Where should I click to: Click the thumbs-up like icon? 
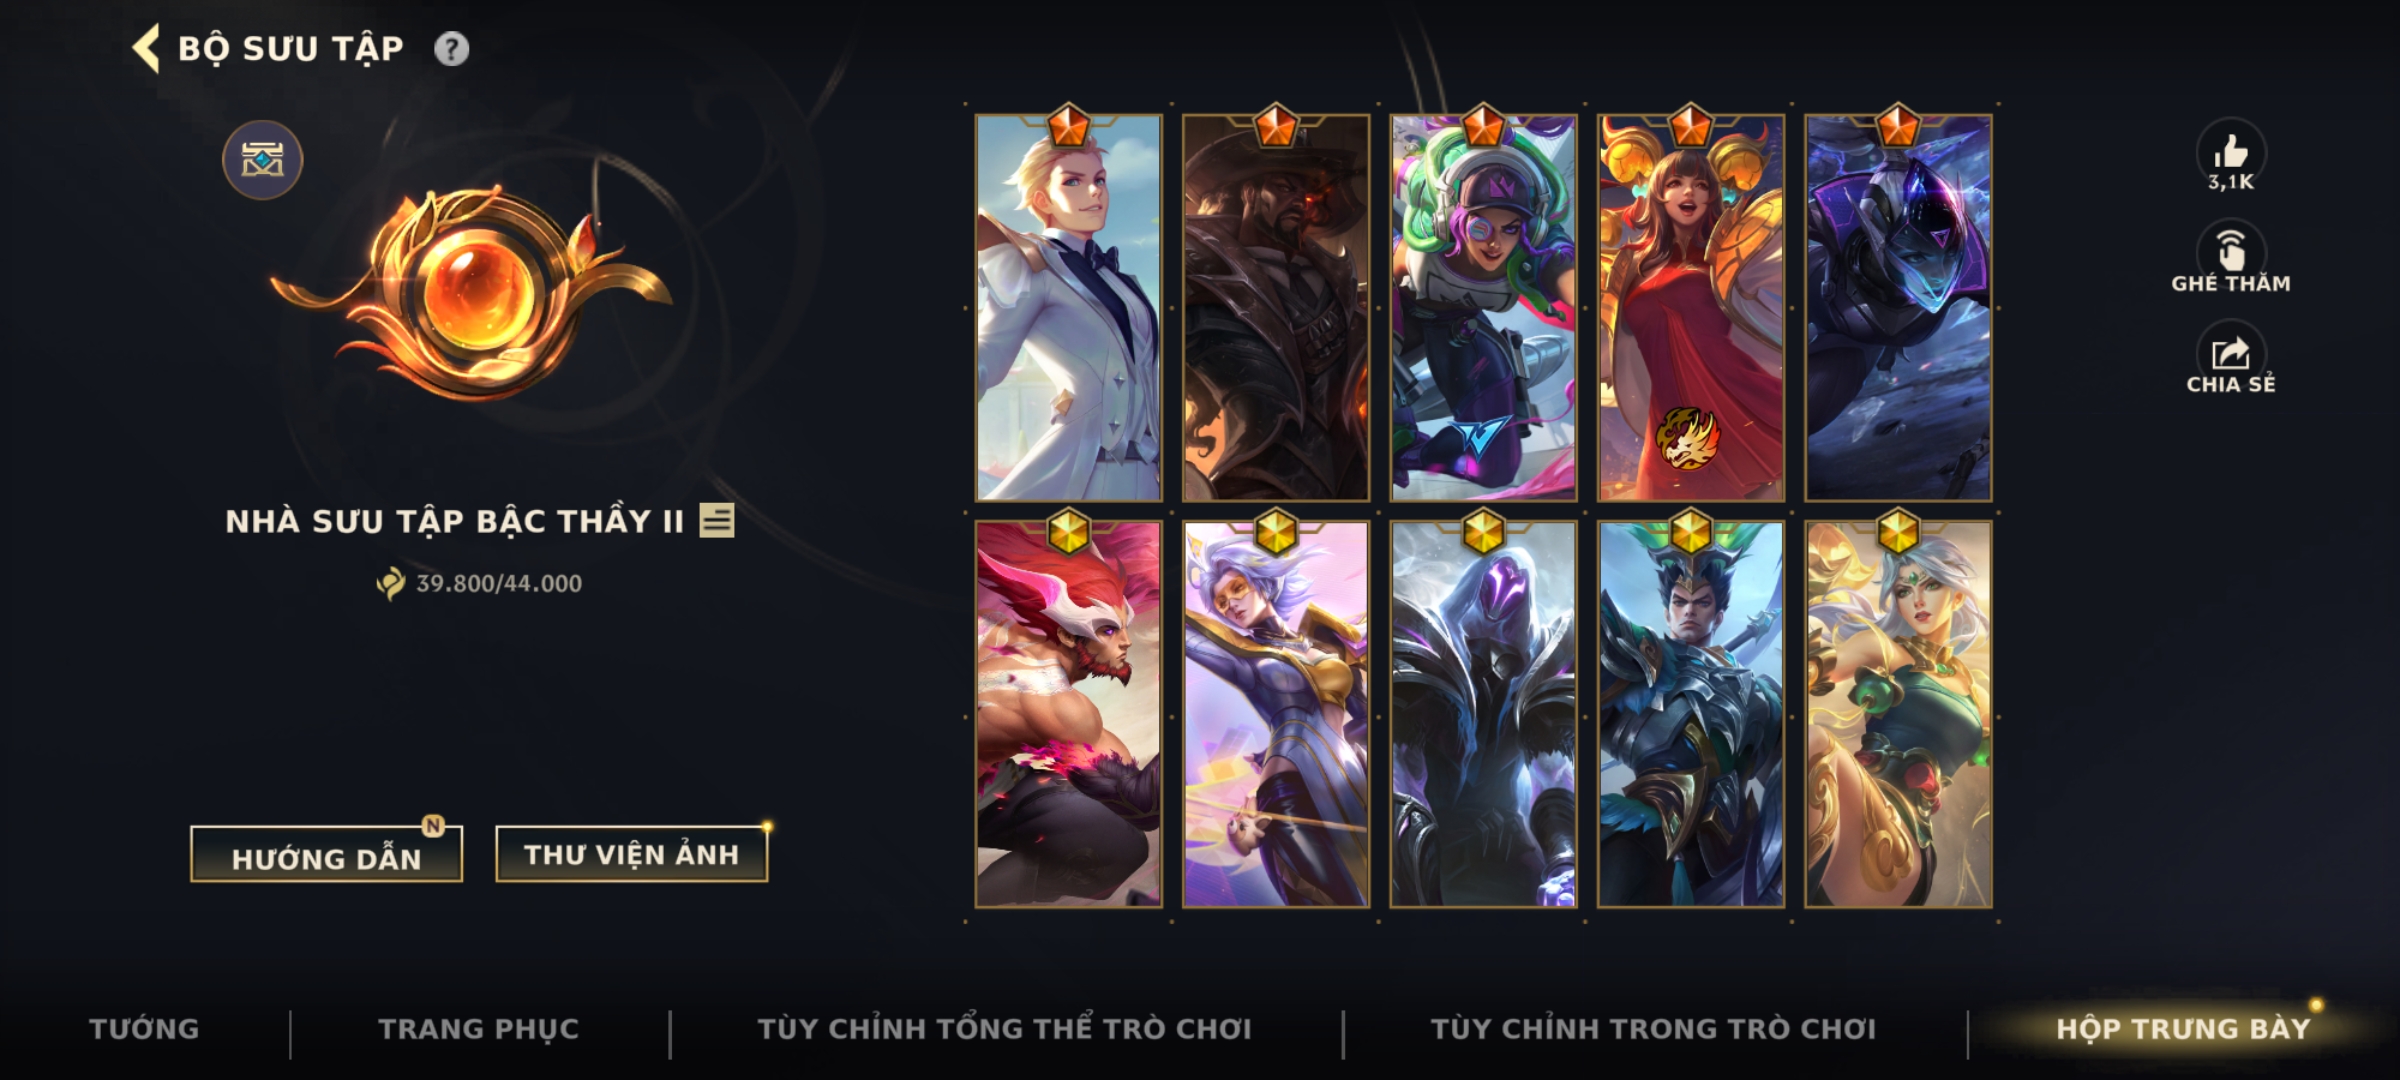click(2231, 152)
